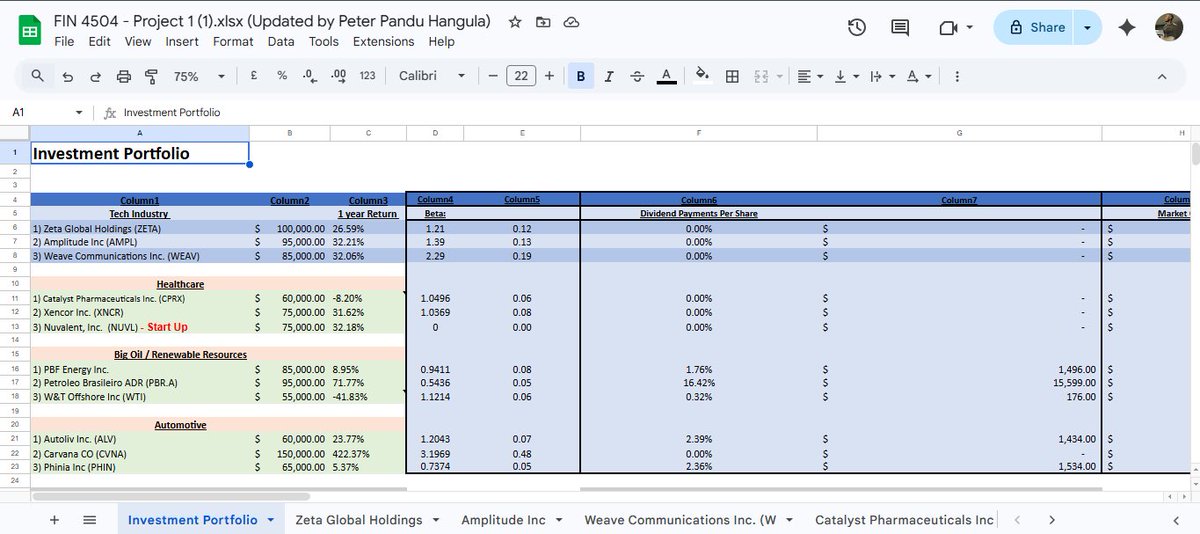Rename the document title
The image size is (1200, 534).
coord(272,21)
